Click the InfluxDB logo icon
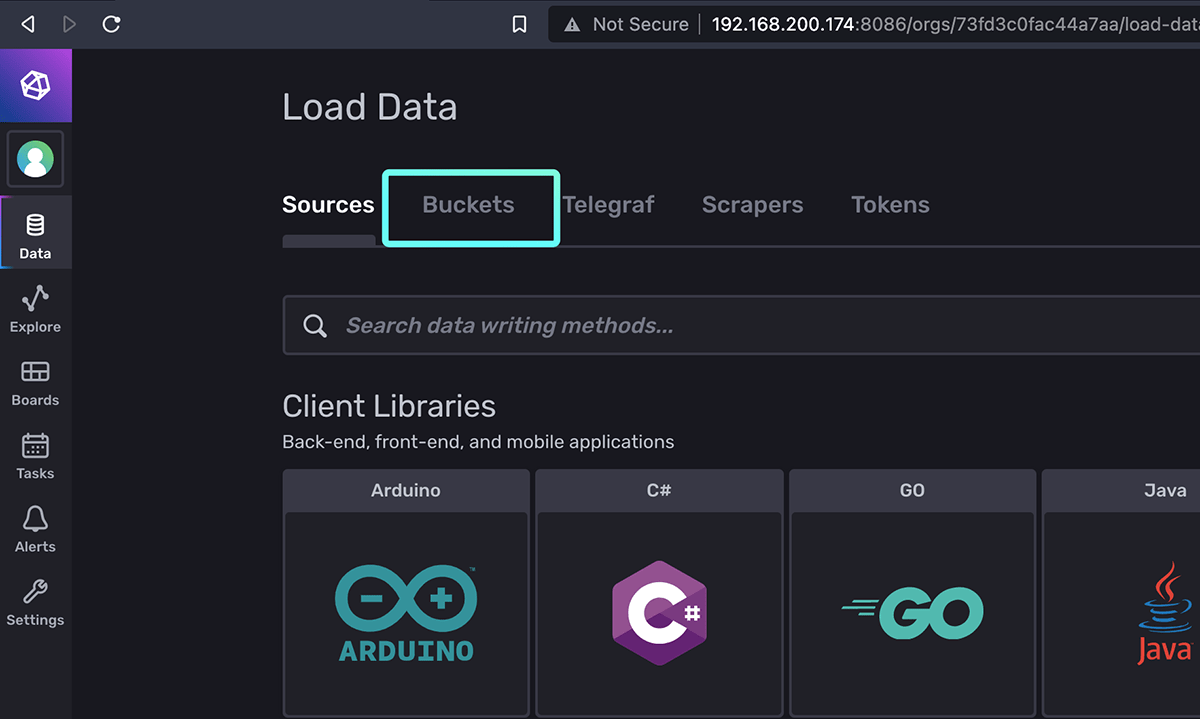This screenshot has height=719, width=1200. 36,85
